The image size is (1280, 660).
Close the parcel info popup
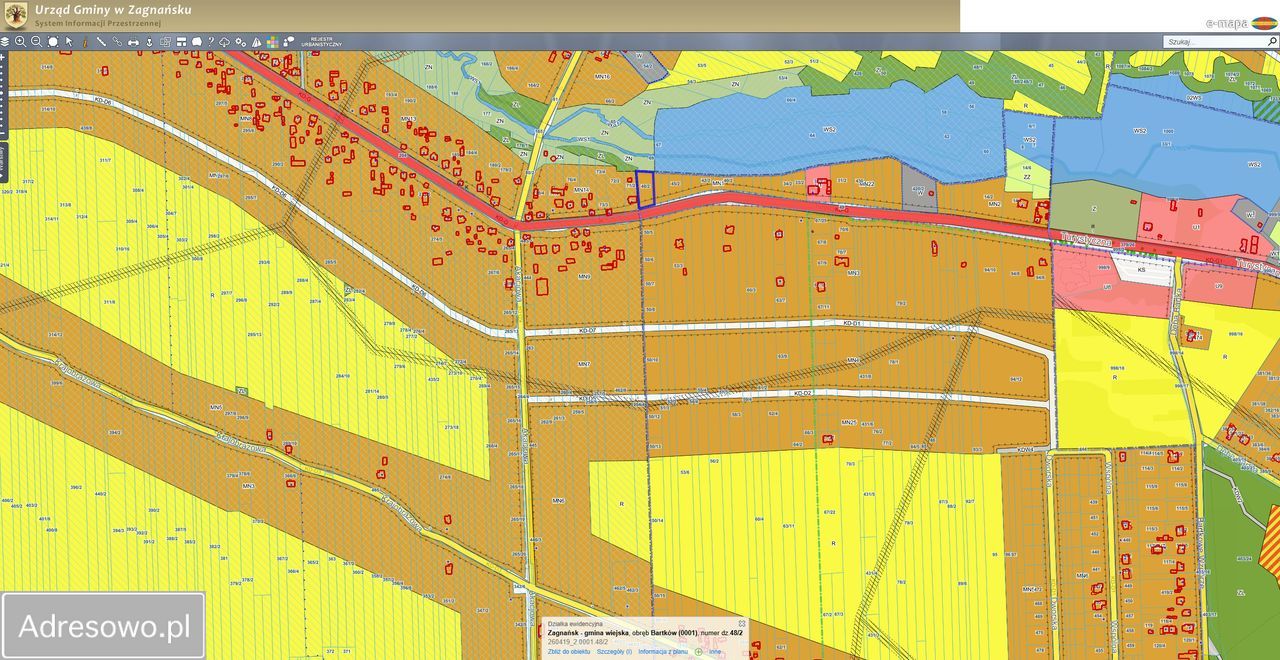742,623
